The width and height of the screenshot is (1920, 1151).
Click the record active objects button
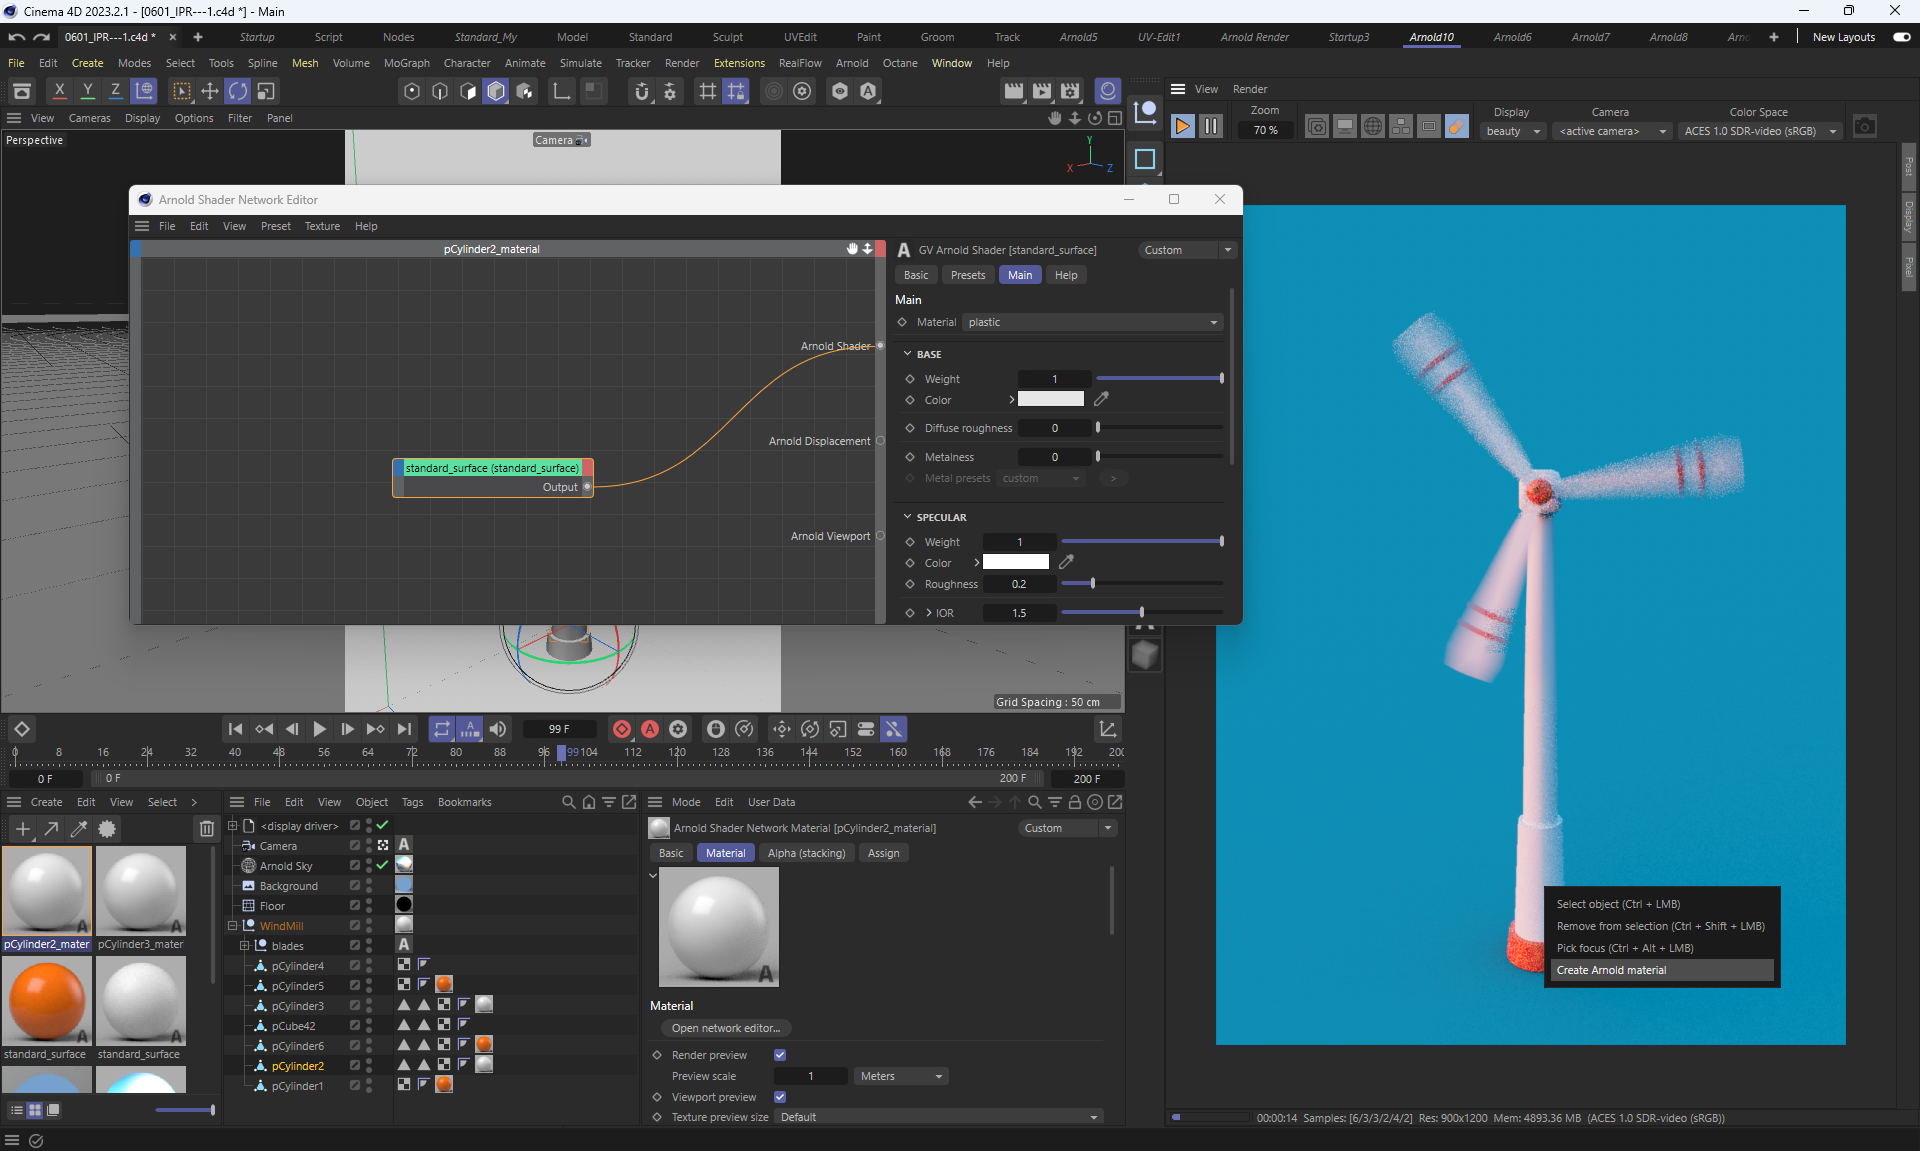click(x=622, y=729)
